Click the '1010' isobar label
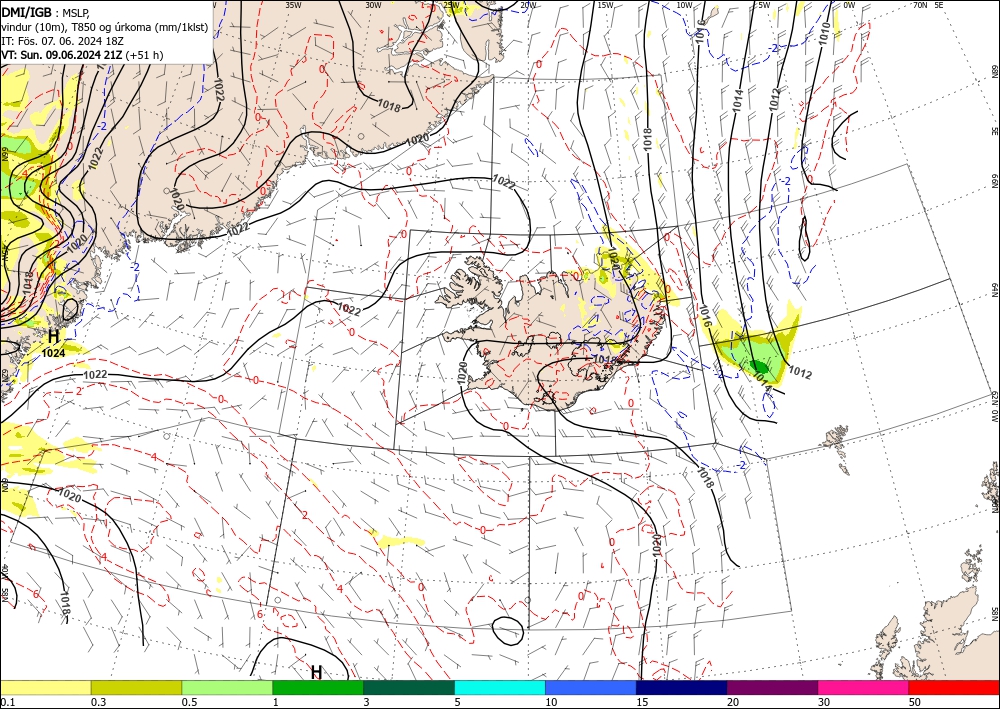Screen dimensions: 1000x709 [825, 32]
